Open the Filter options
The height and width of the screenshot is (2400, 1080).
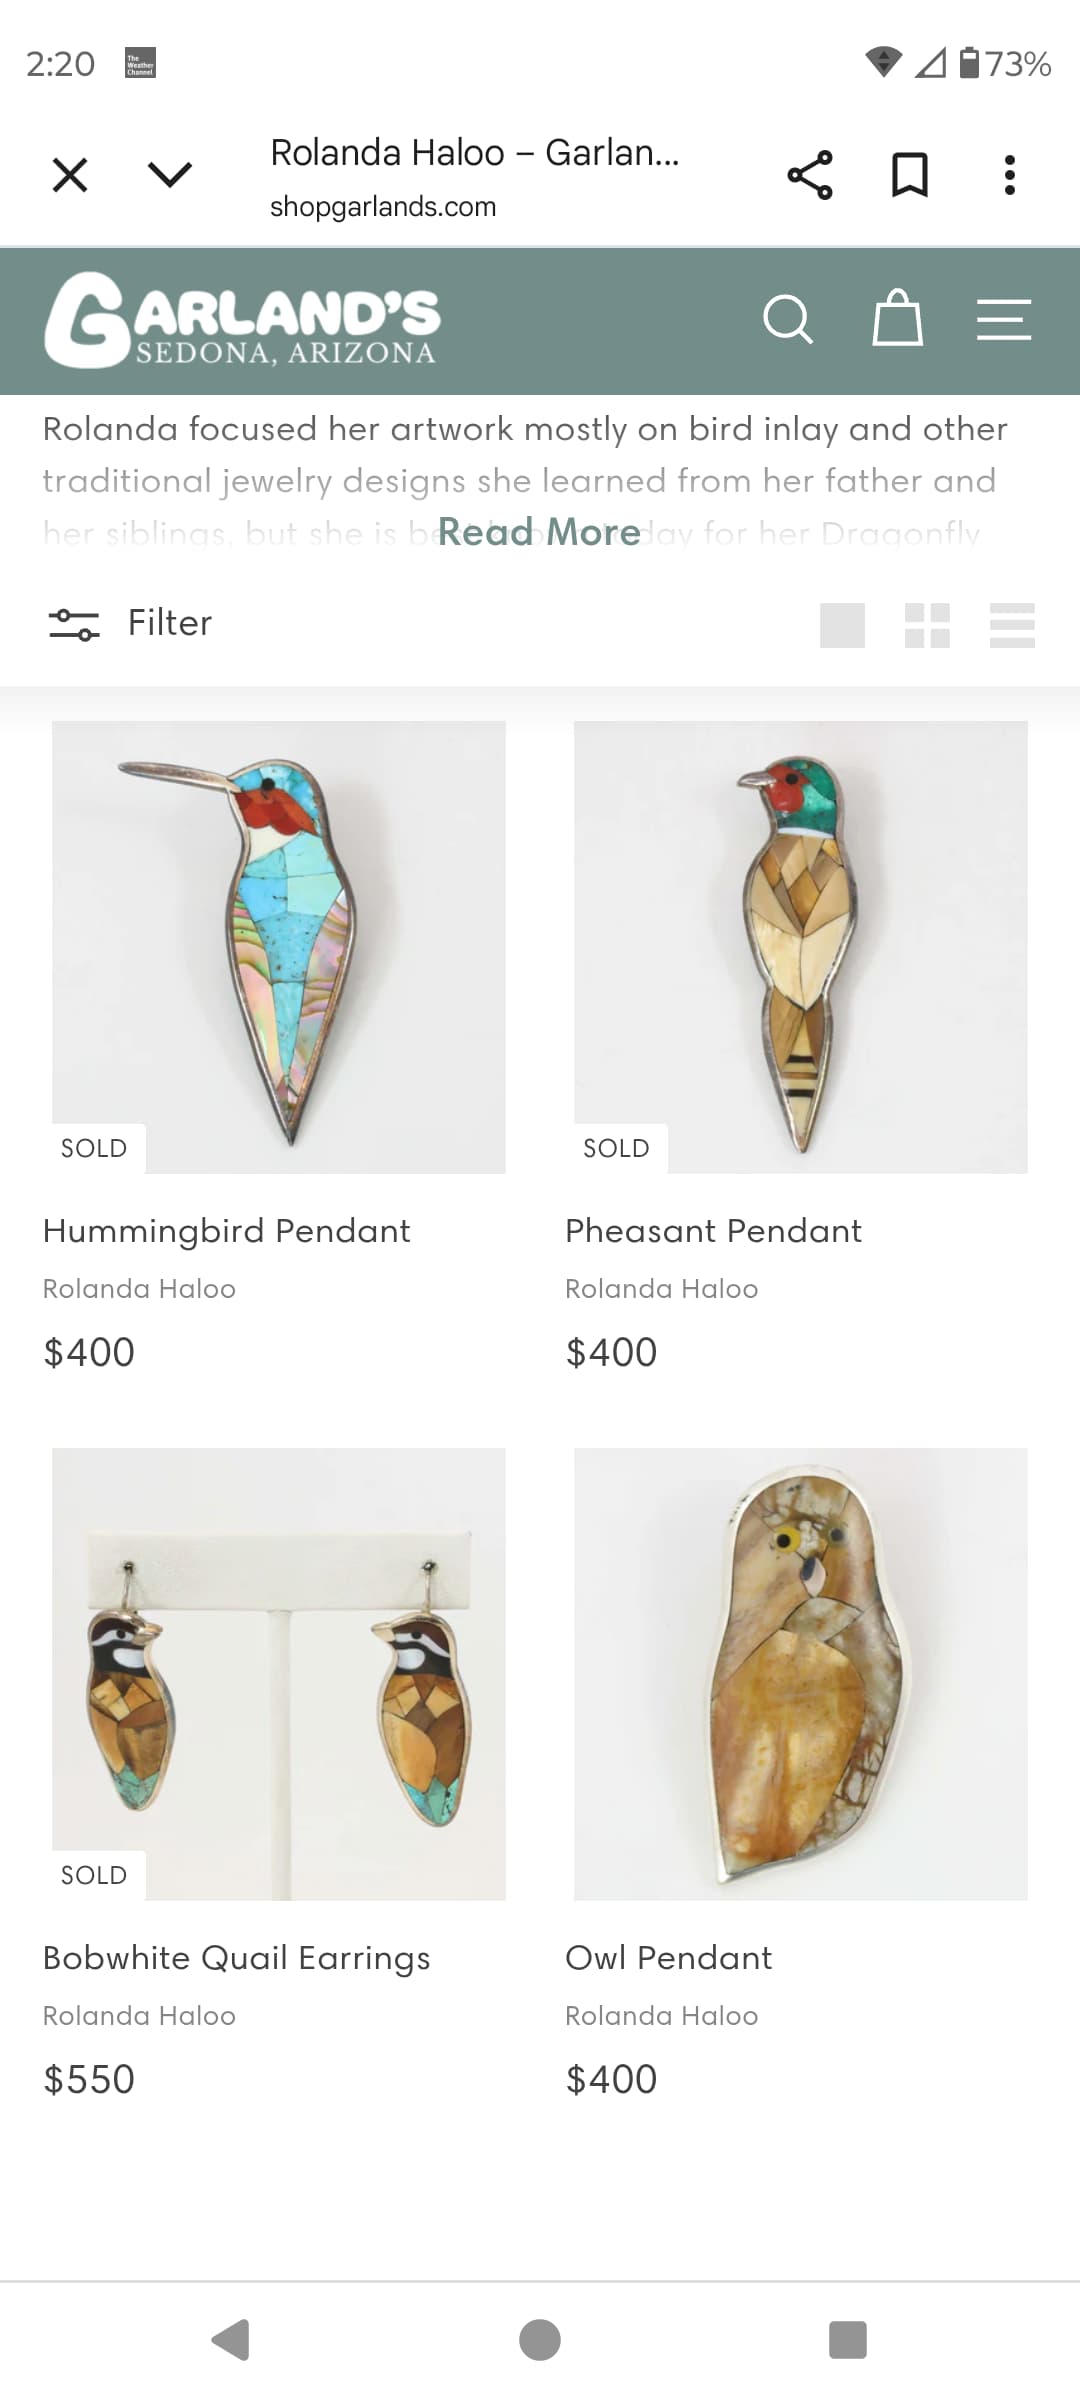(x=130, y=623)
